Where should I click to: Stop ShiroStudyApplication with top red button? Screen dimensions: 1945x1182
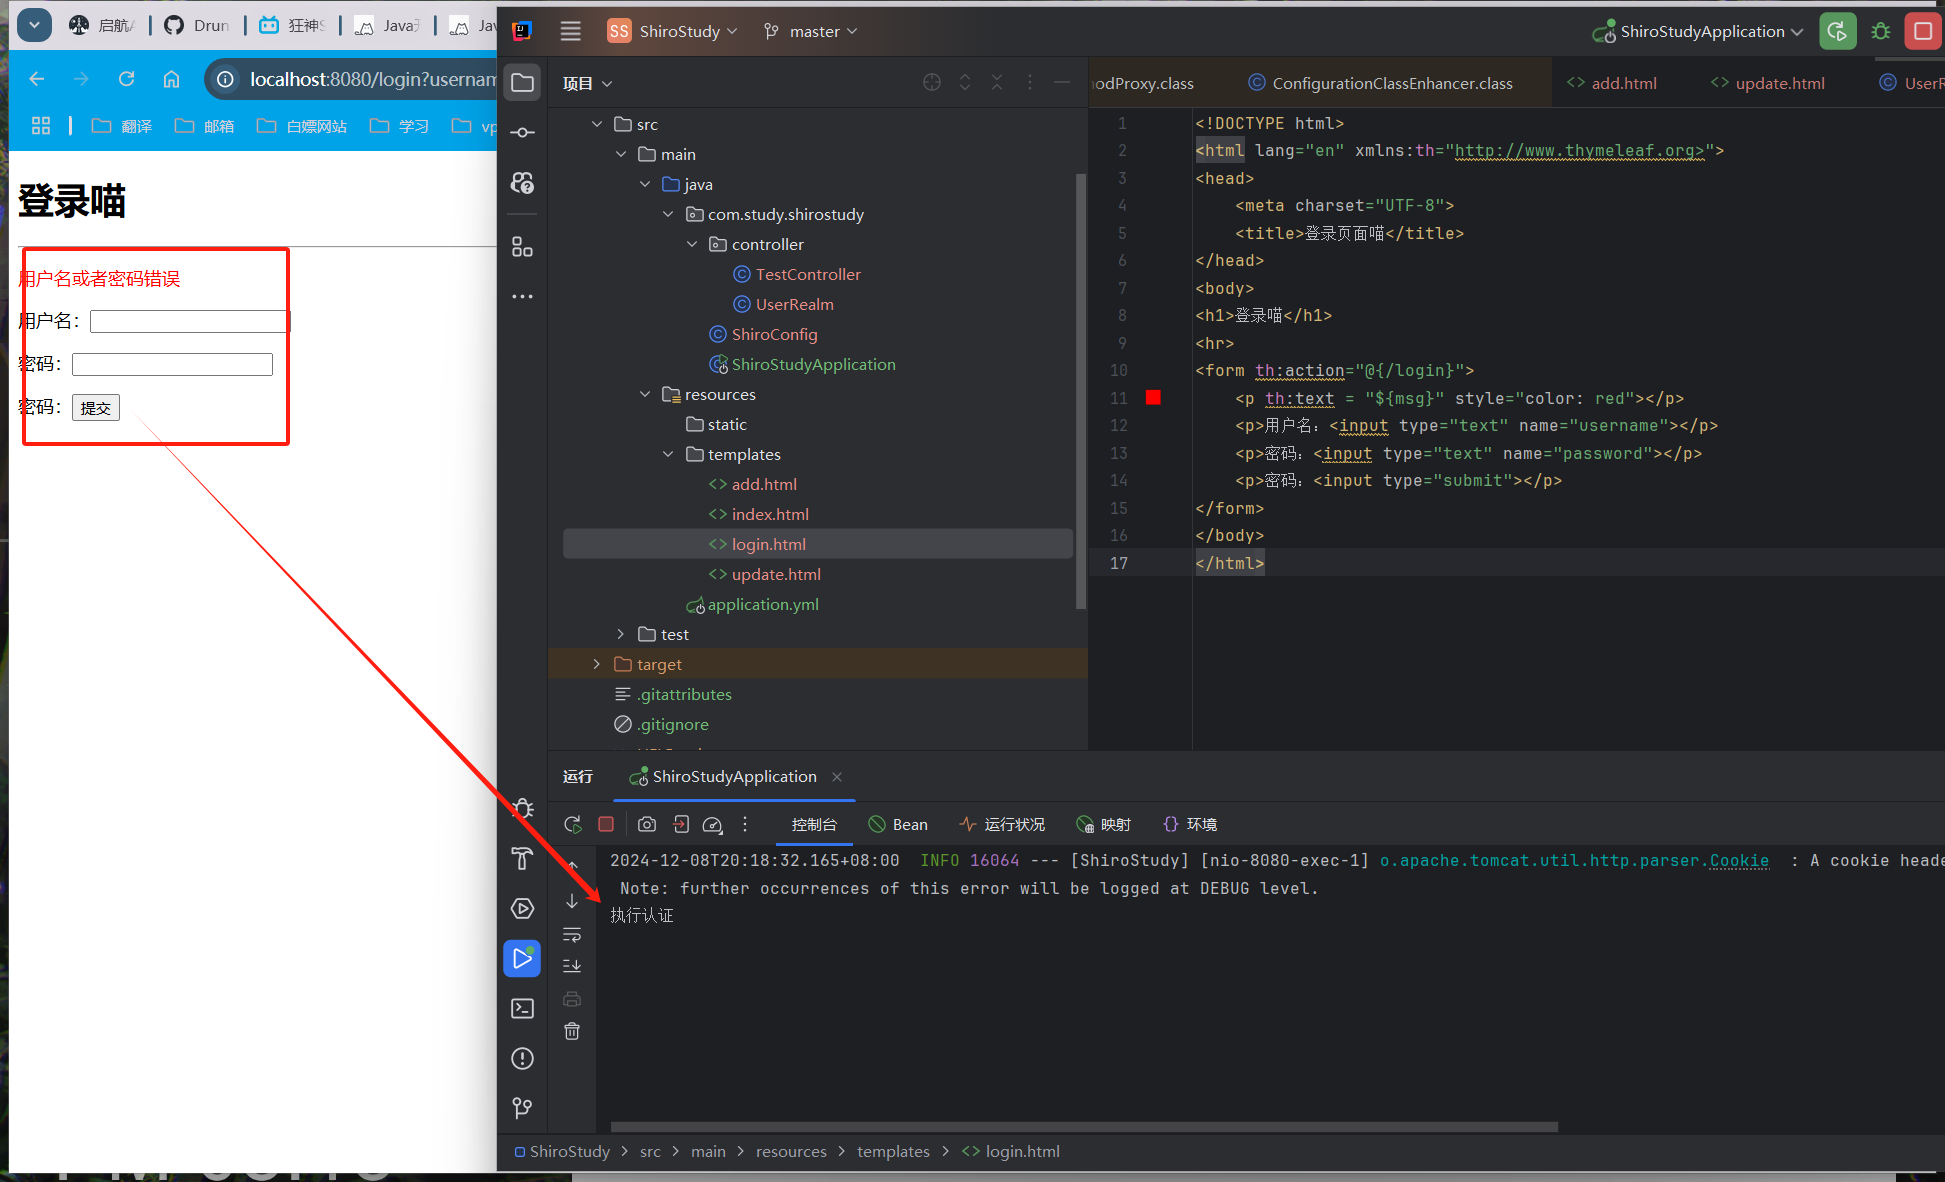coord(1923,31)
